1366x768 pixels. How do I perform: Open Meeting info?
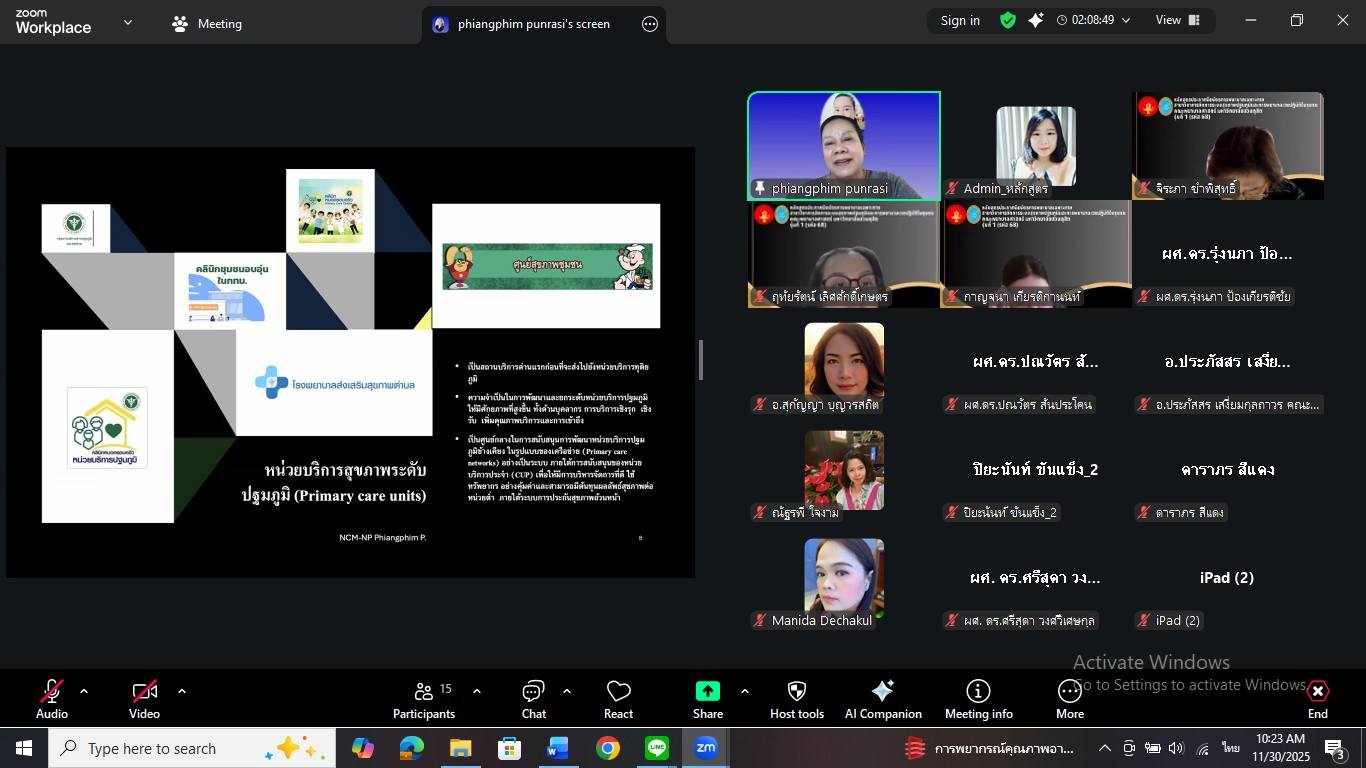[978, 699]
